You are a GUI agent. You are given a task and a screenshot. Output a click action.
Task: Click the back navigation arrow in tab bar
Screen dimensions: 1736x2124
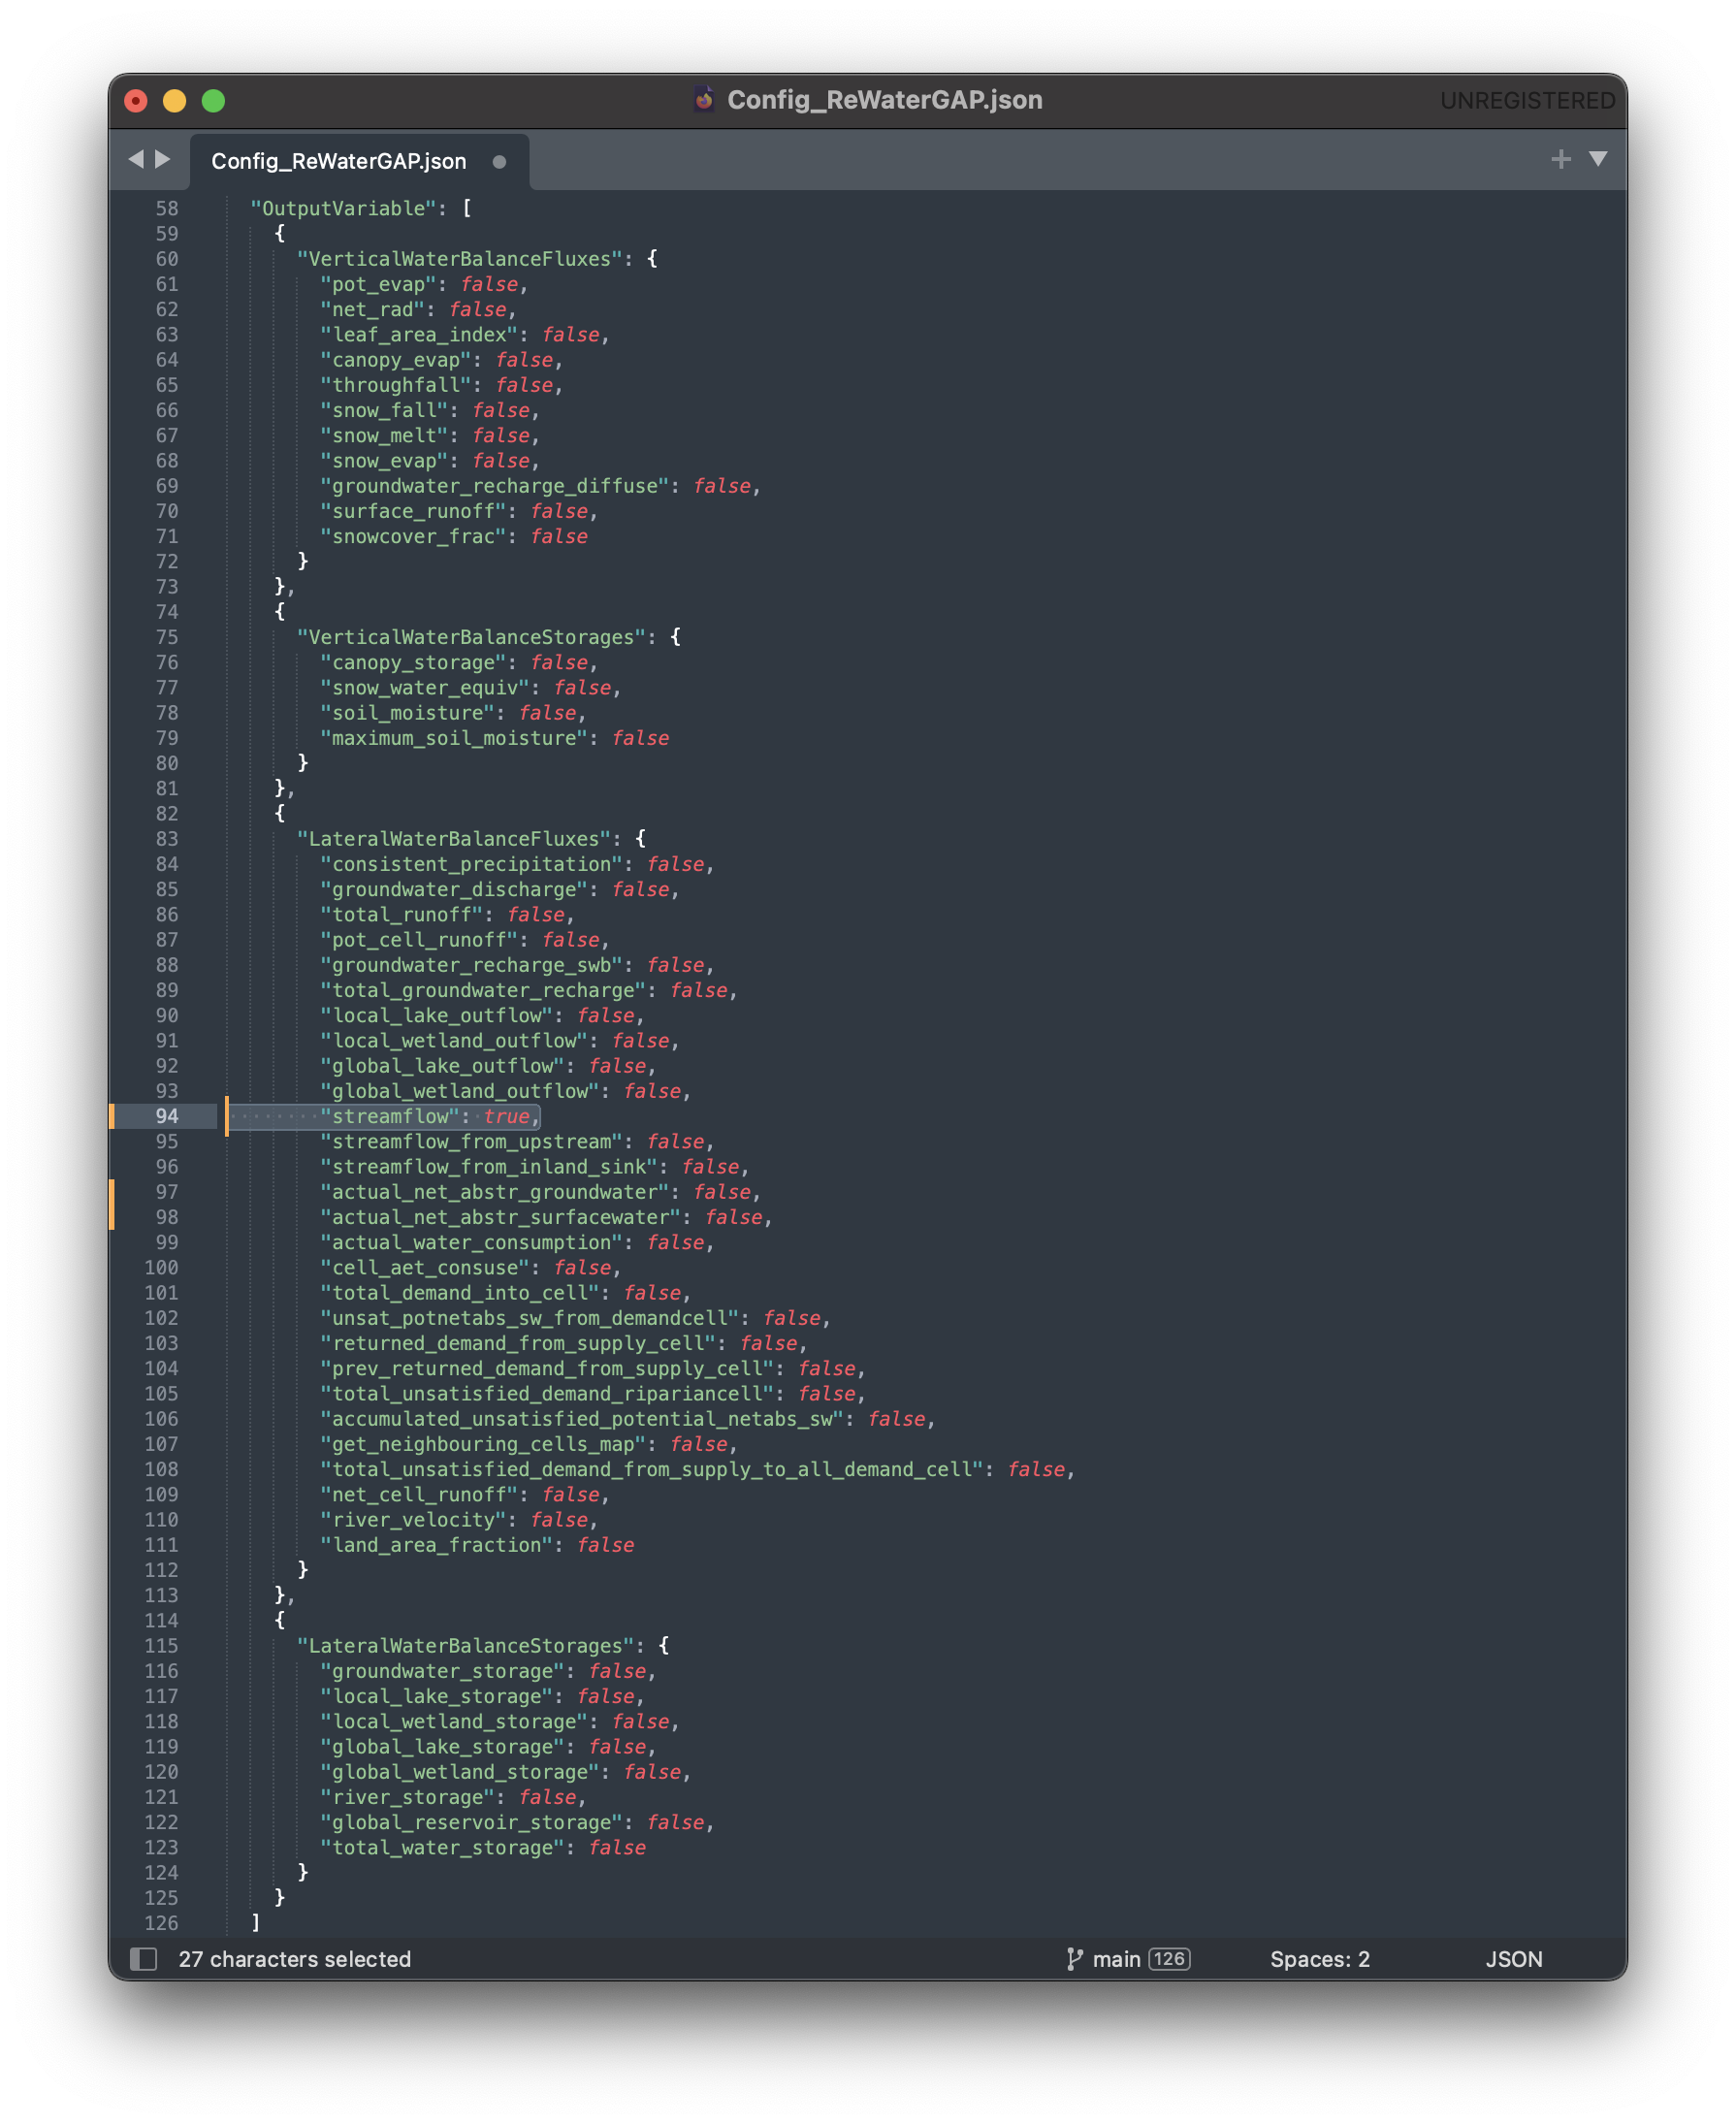pos(136,159)
